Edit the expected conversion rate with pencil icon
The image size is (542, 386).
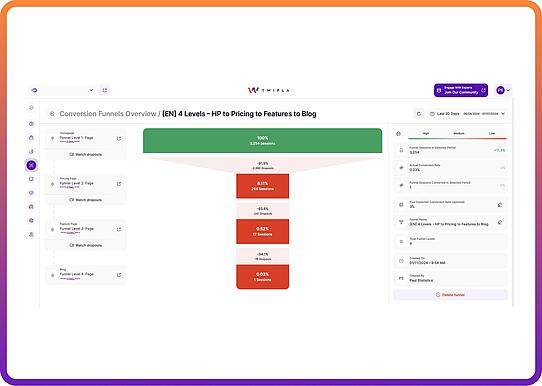click(500, 205)
